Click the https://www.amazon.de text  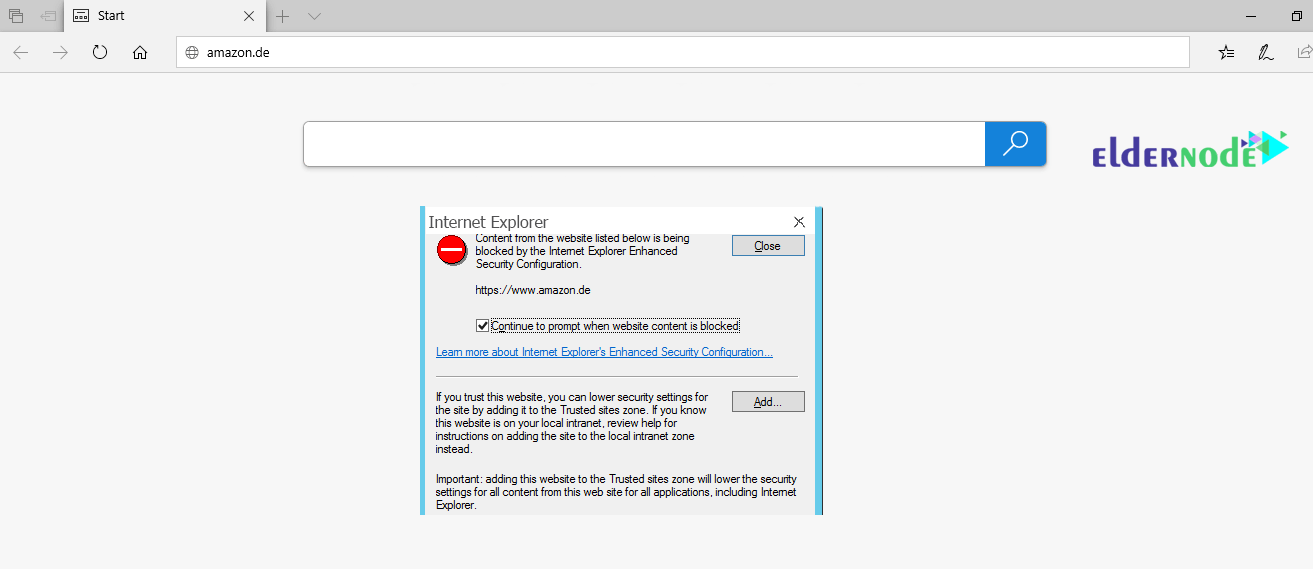pyautogui.click(x=533, y=290)
